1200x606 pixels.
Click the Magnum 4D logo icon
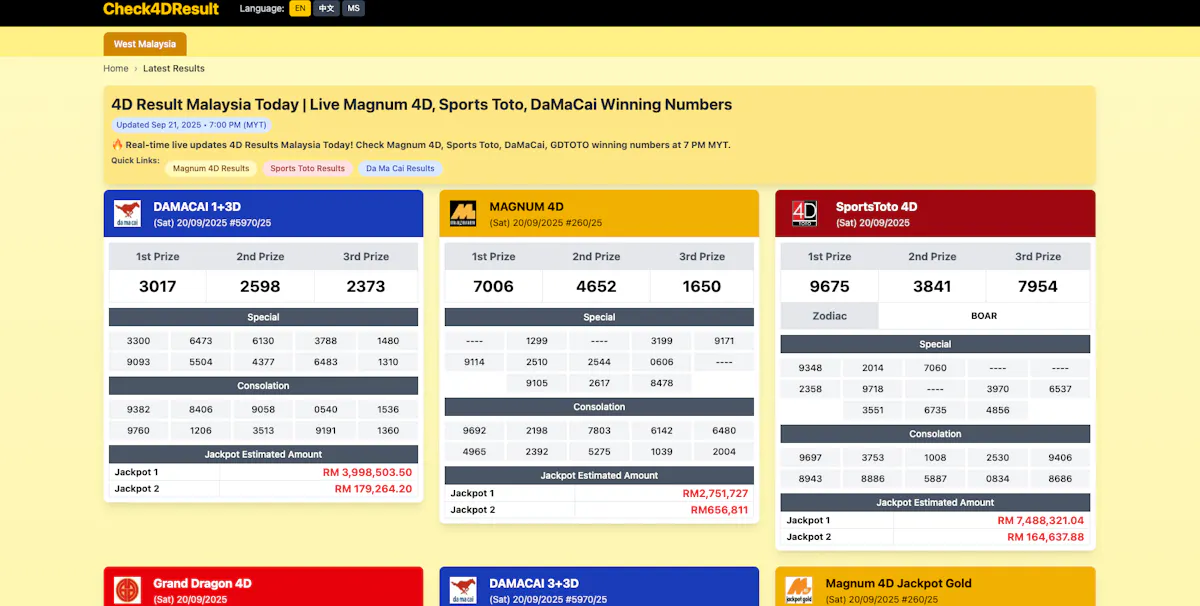click(463, 213)
